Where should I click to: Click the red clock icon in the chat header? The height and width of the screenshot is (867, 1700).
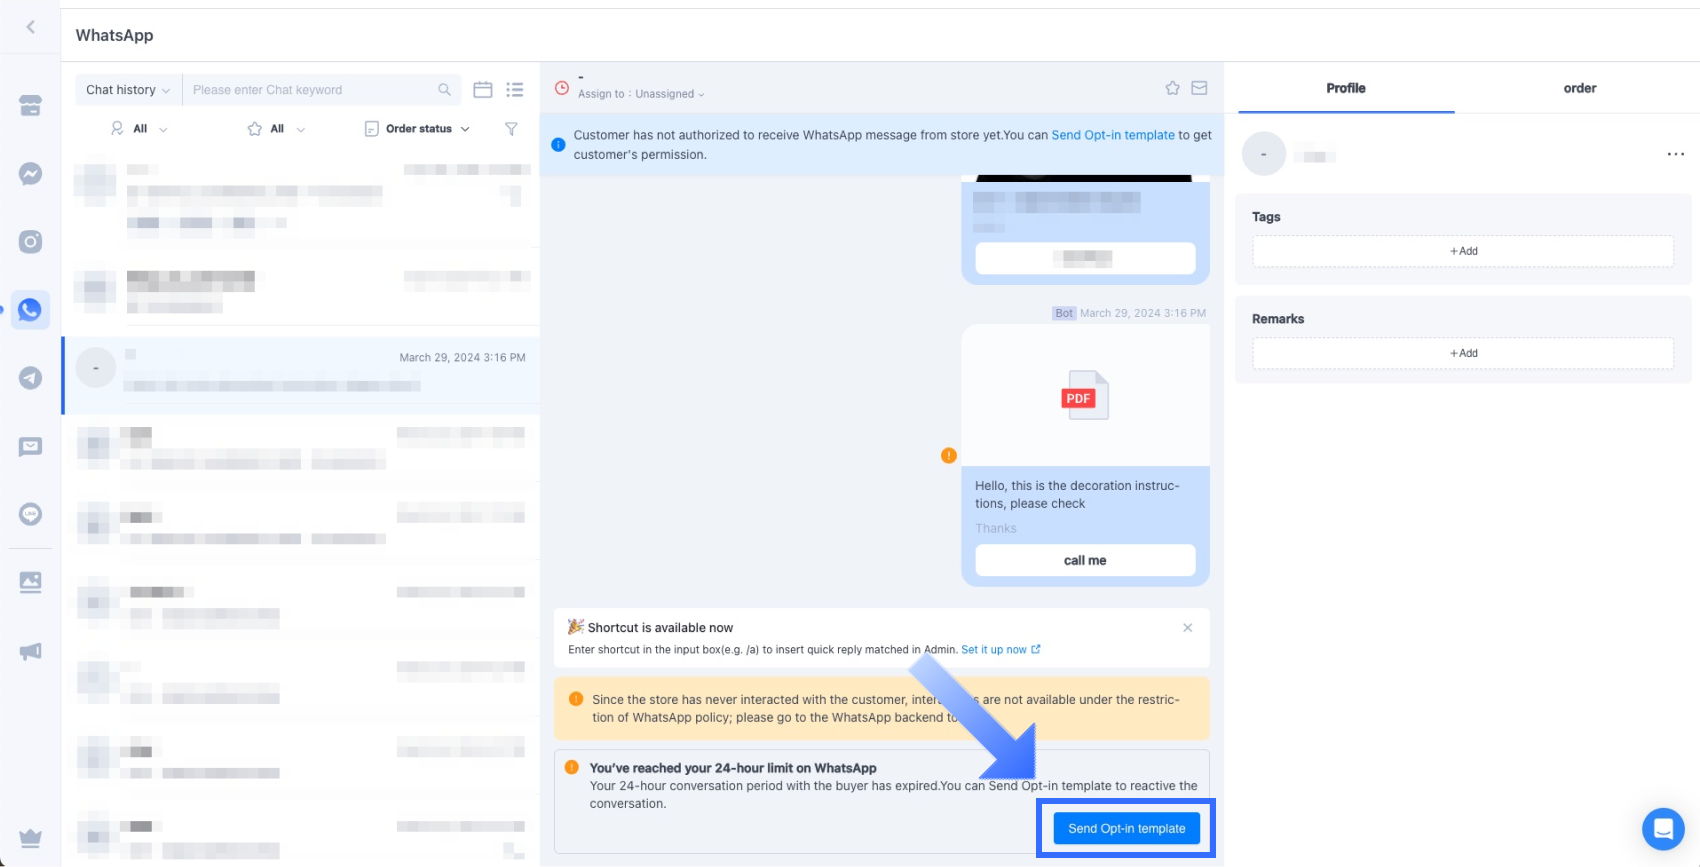coord(562,88)
